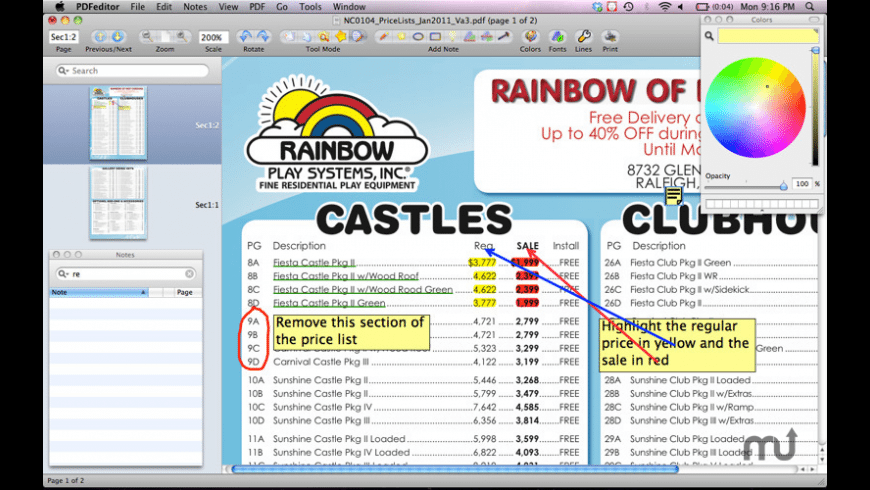Image resolution: width=870 pixels, height=490 pixels.
Task: Add a strike-out note
Action: tap(487, 37)
